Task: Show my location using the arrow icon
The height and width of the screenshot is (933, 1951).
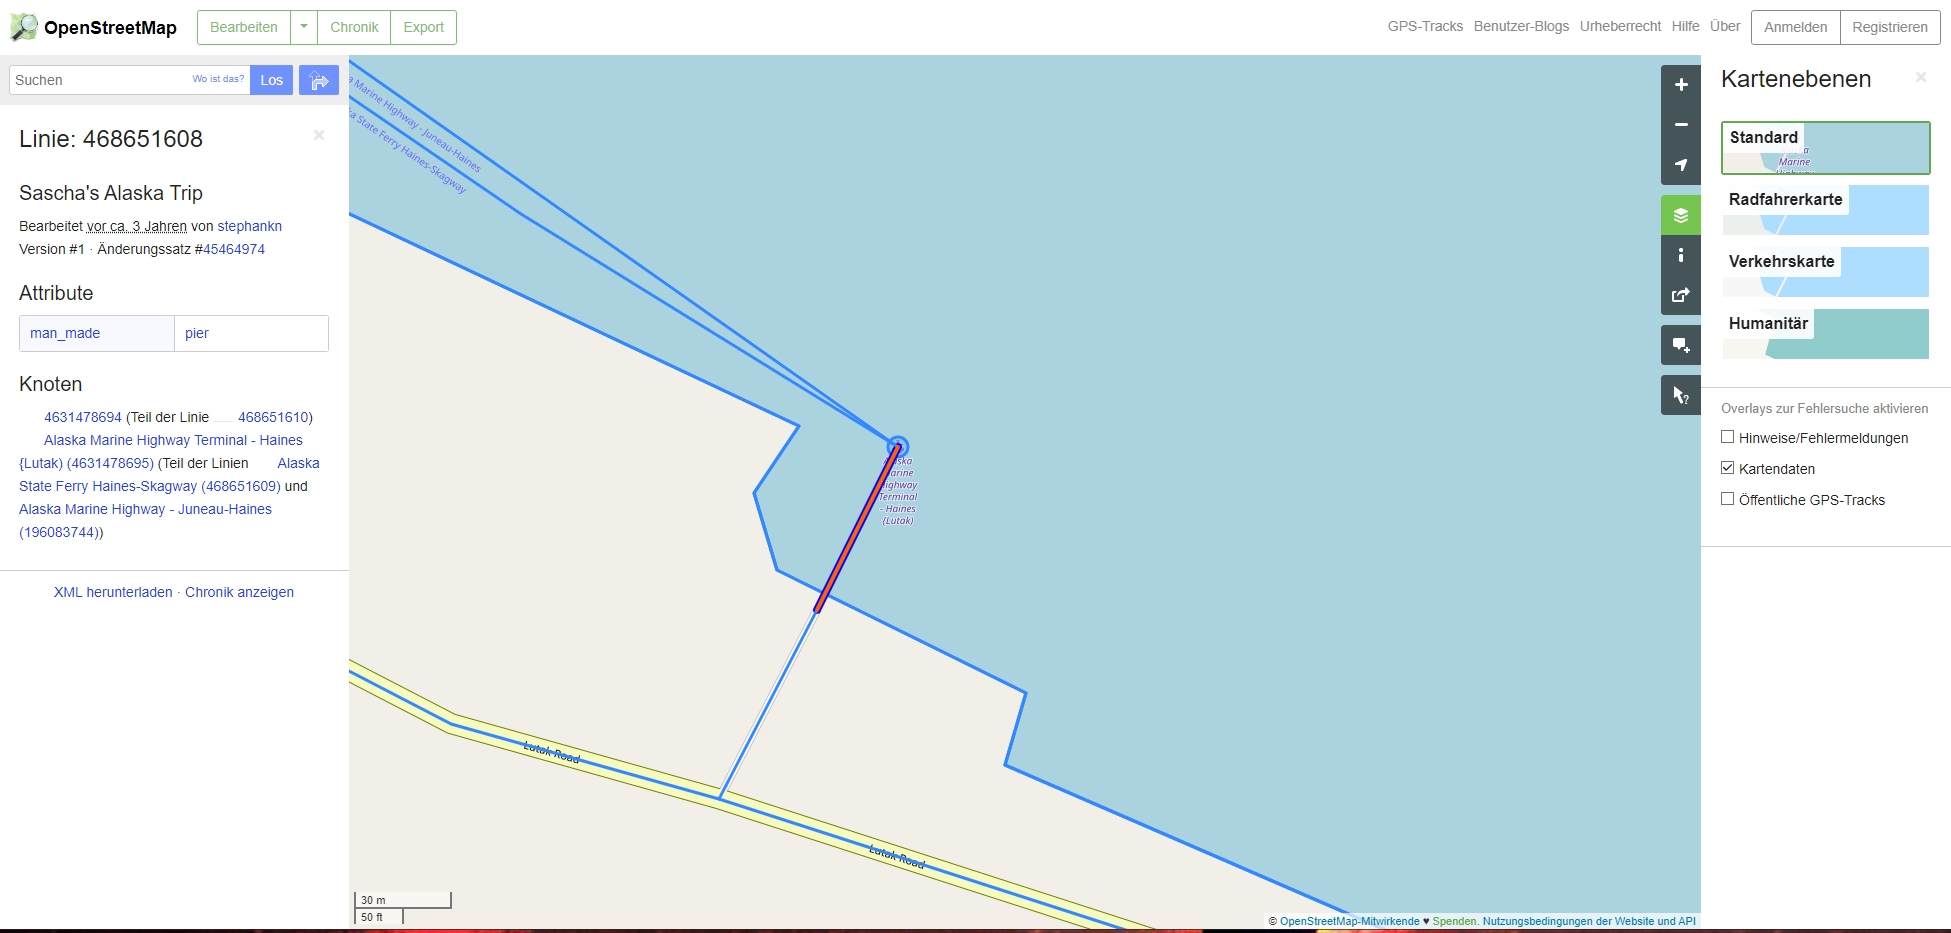Action: tap(1681, 165)
